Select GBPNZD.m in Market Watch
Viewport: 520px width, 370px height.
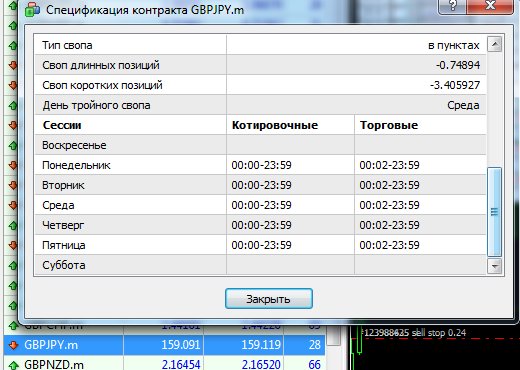tap(54, 364)
